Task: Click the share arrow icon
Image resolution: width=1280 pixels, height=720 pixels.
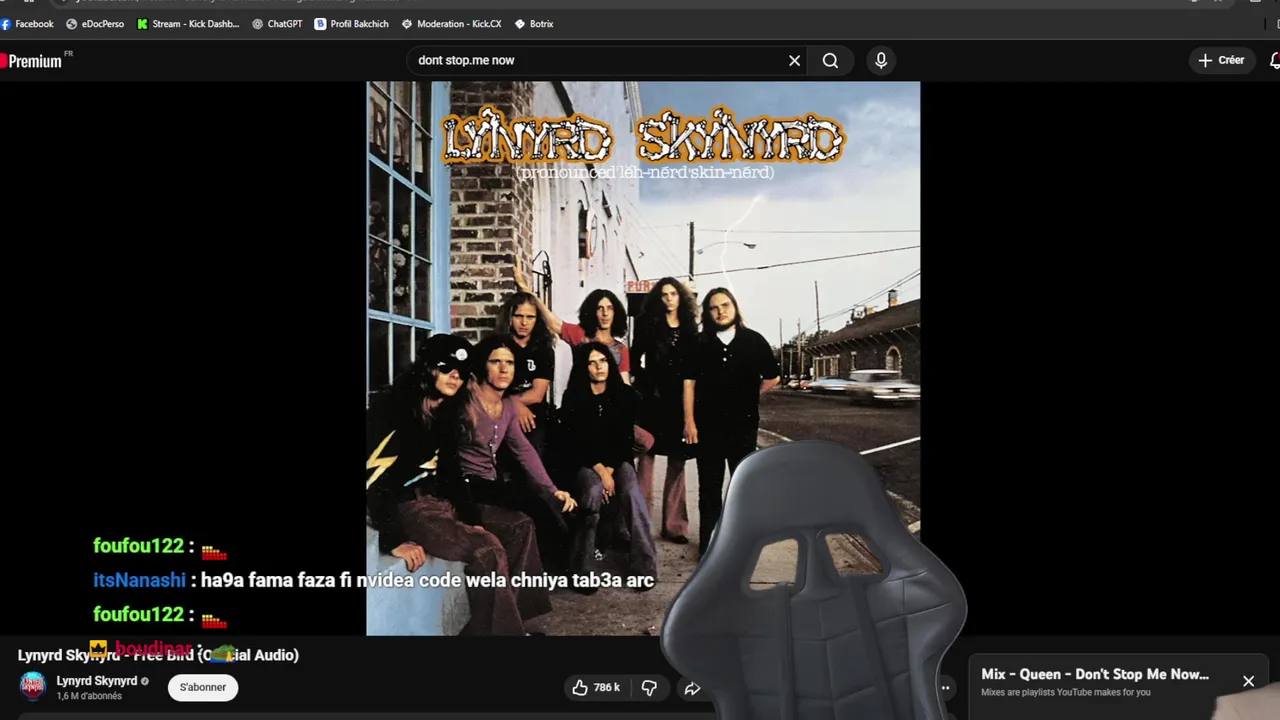Action: click(692, 688)
